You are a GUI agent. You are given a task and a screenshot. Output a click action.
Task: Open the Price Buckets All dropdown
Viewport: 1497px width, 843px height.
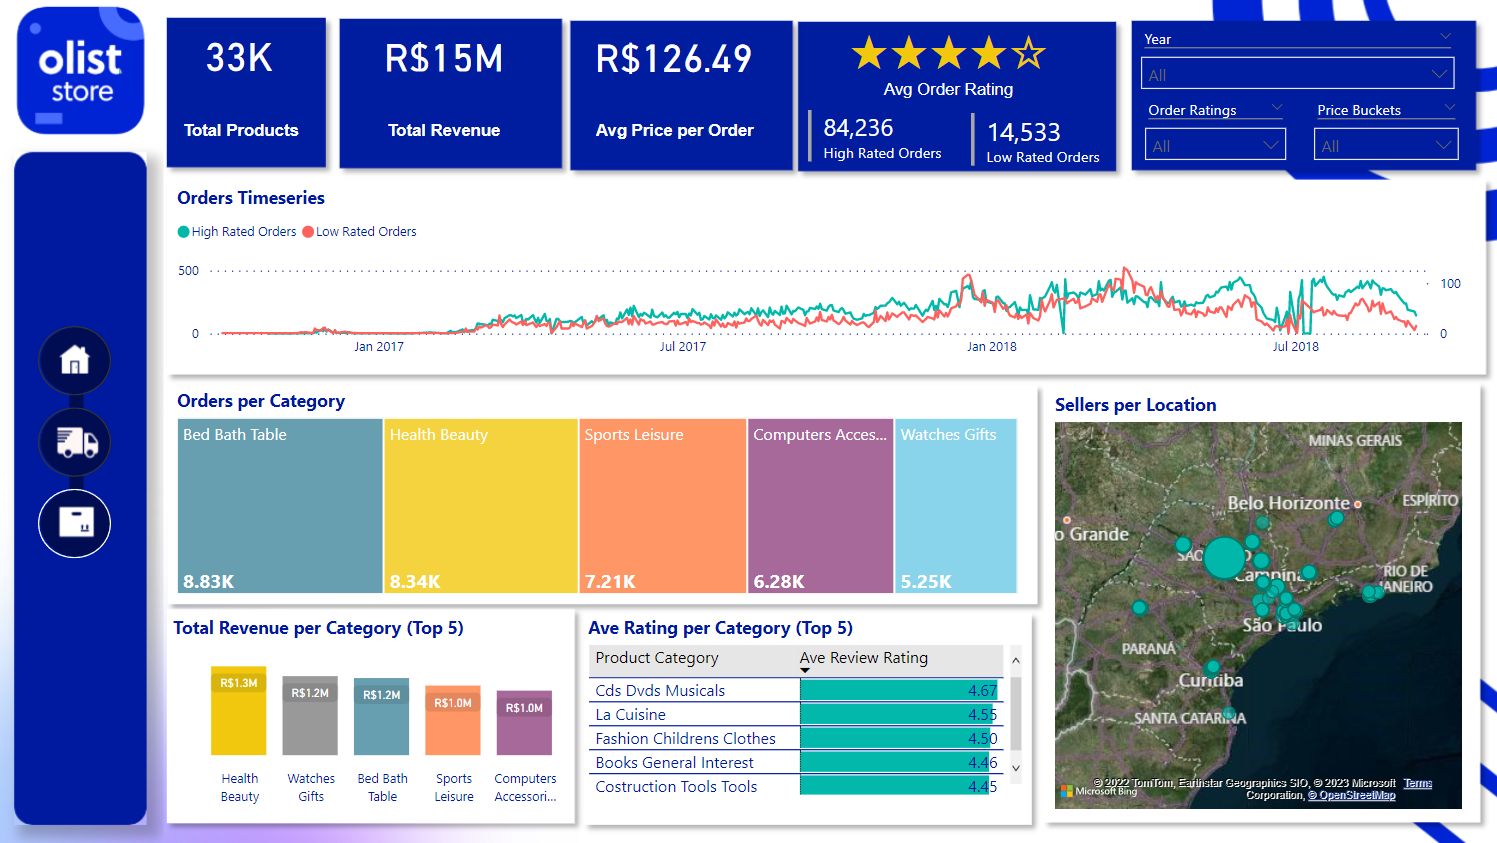(1386, 145)
